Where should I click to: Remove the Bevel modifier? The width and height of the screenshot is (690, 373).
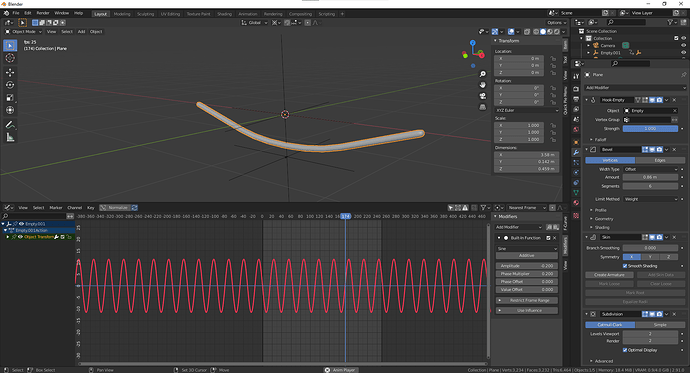coord(675,150)
